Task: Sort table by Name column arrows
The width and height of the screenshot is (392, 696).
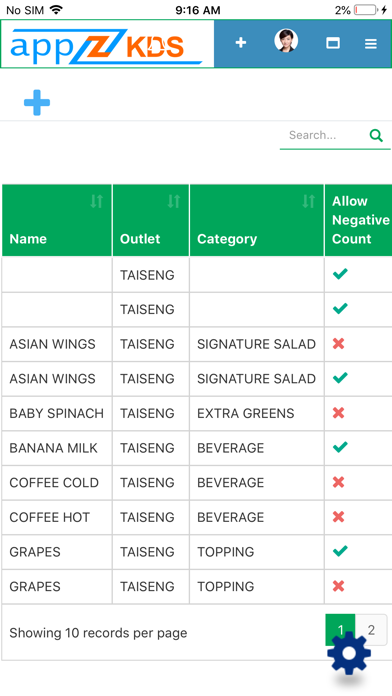Action: coord(96,202)
